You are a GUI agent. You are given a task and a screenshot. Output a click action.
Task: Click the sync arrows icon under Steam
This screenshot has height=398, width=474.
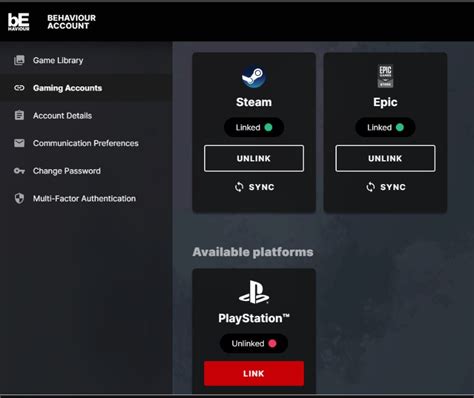click(239, 187)
